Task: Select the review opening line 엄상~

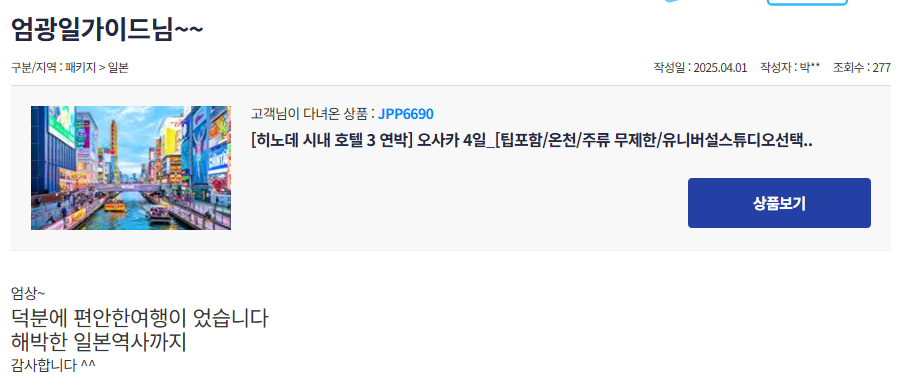Action: click(28, 294)
